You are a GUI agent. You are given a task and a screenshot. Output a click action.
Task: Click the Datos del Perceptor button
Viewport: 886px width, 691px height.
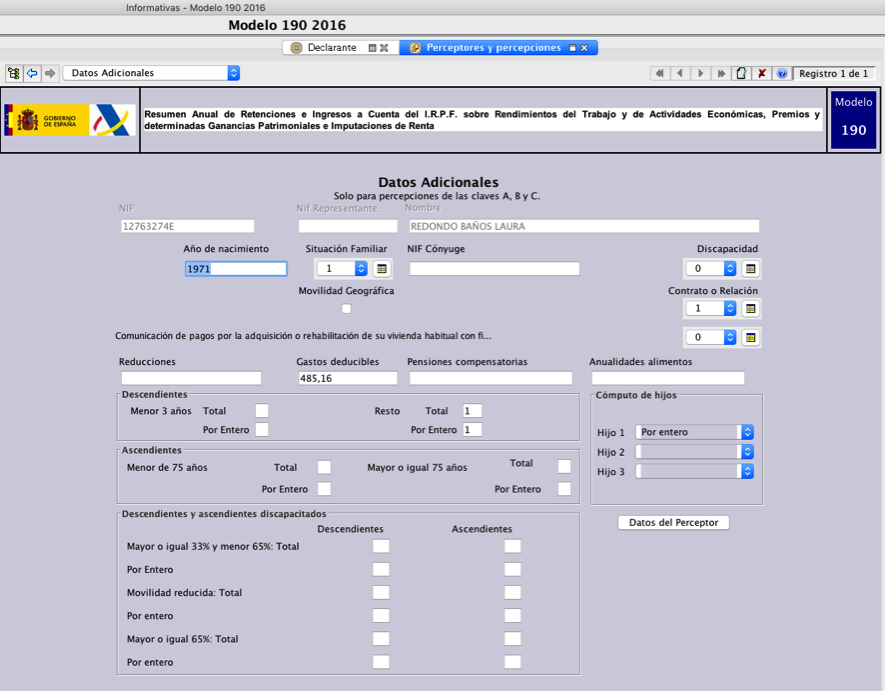(x=674, y=523)
